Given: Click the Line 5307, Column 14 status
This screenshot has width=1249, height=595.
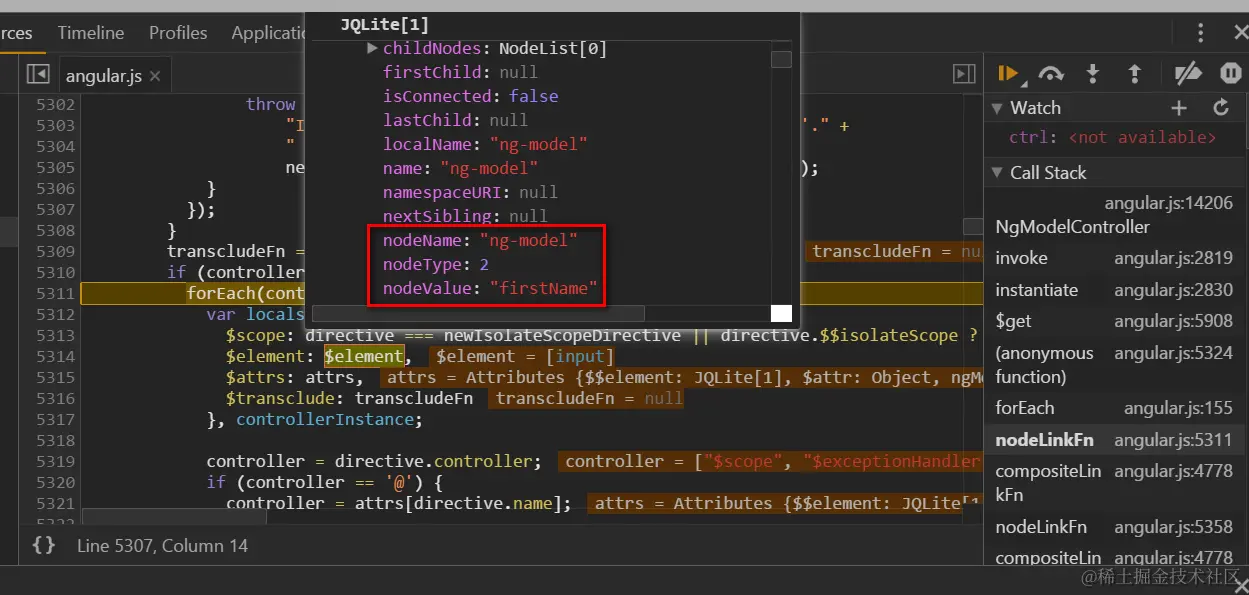Looking at the screenshot, I should point(162,545).
